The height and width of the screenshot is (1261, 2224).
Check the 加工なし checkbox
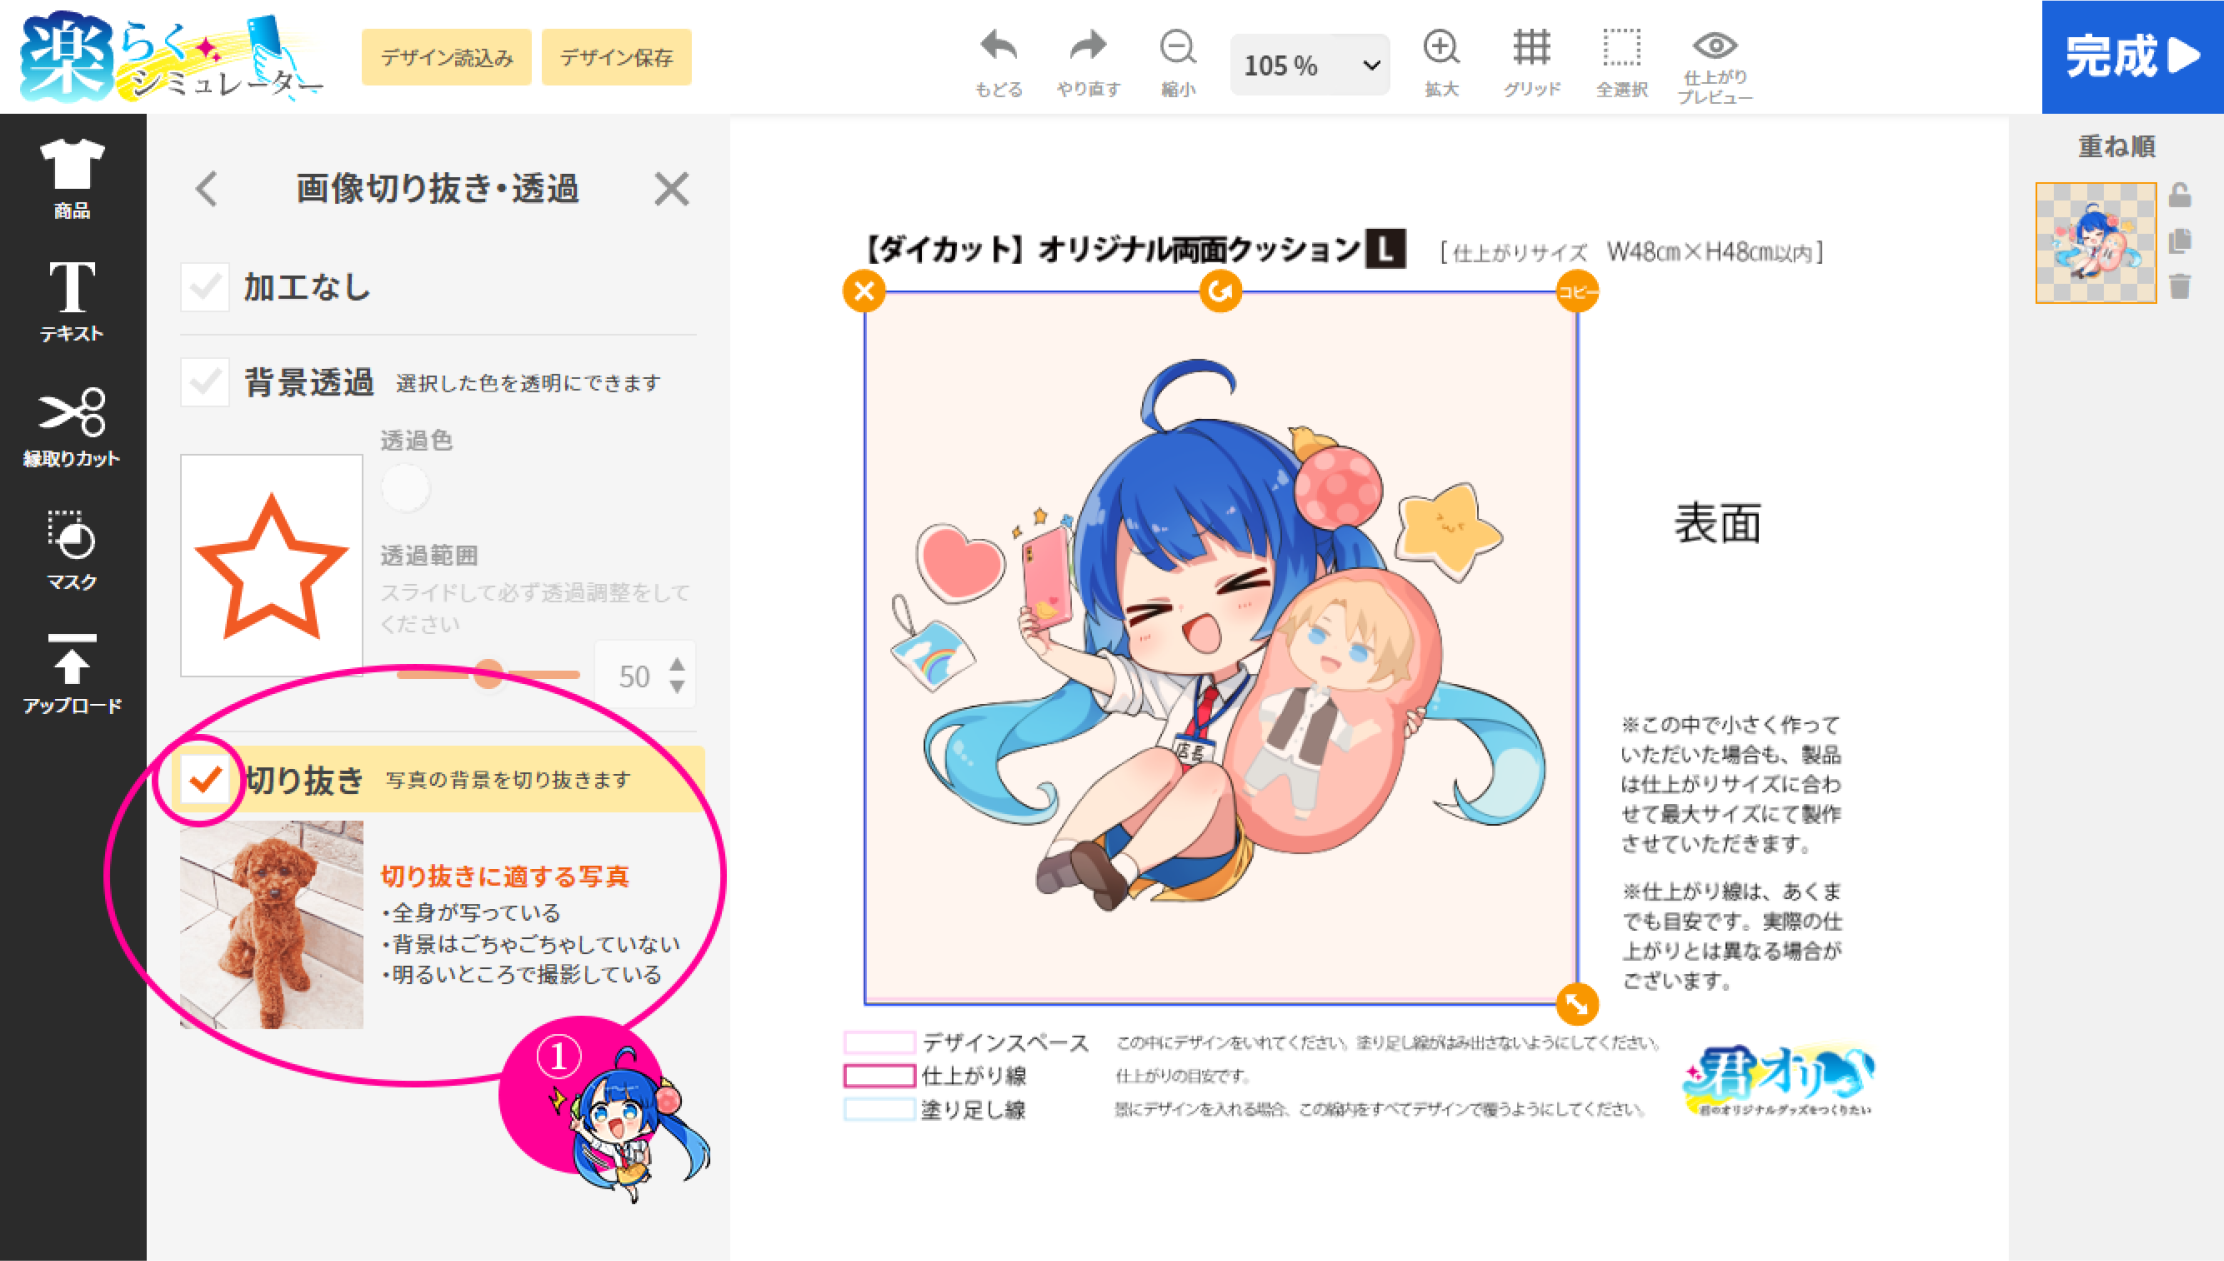pos(205,288)
